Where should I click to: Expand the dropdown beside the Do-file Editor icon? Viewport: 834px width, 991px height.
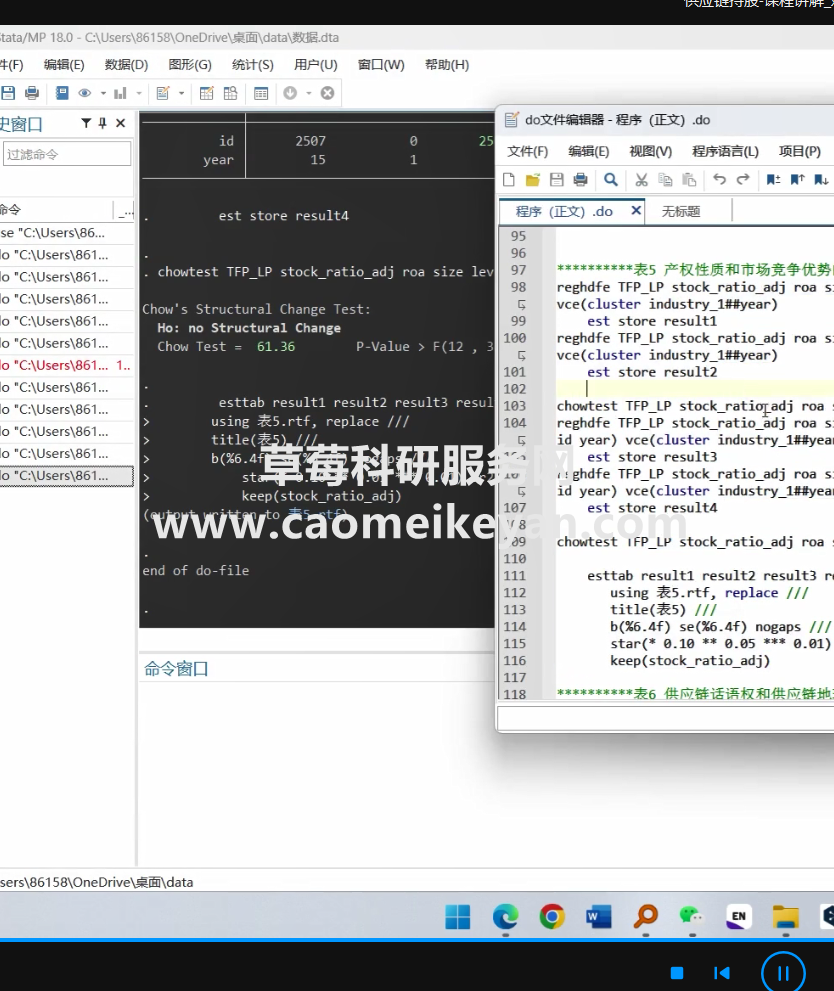coord(181,94)
